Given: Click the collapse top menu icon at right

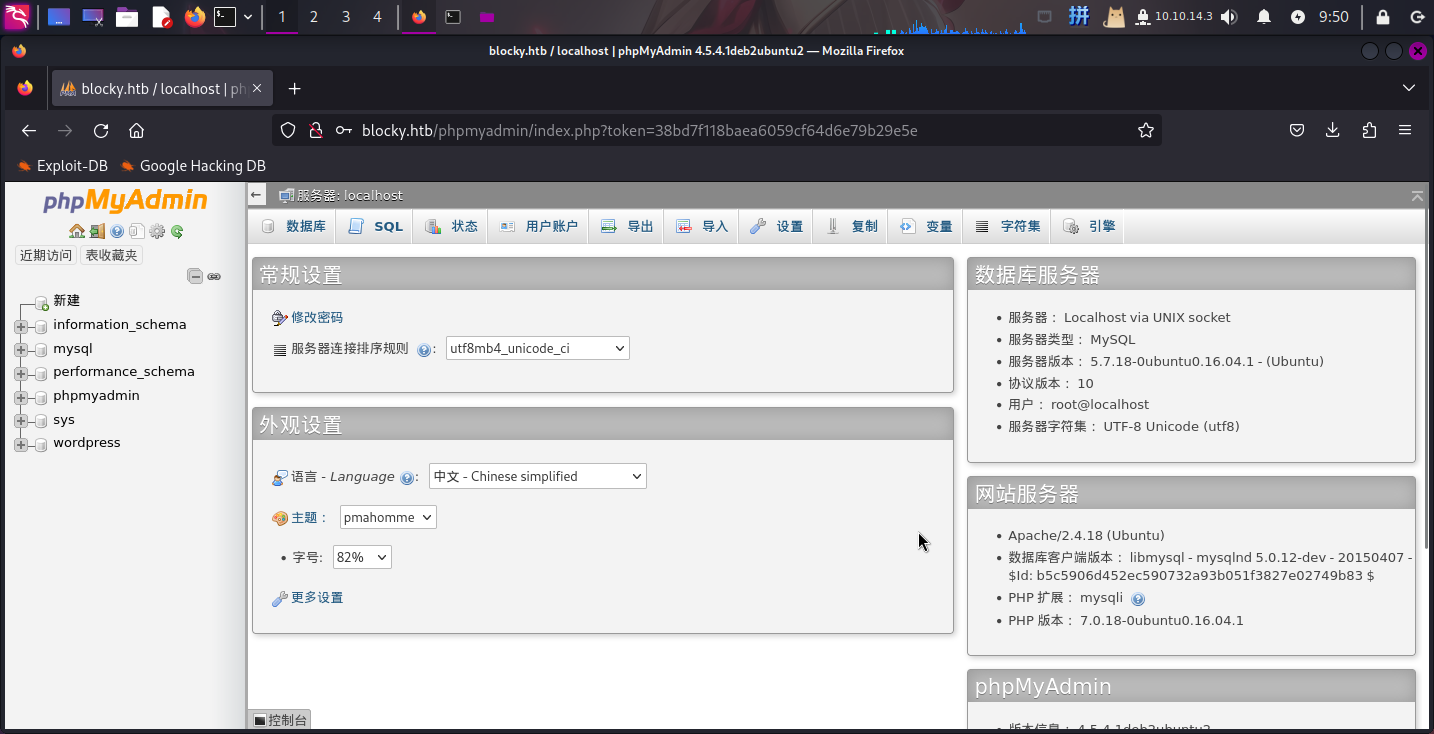Looking at the screenshot, I should click(1417, 196).
